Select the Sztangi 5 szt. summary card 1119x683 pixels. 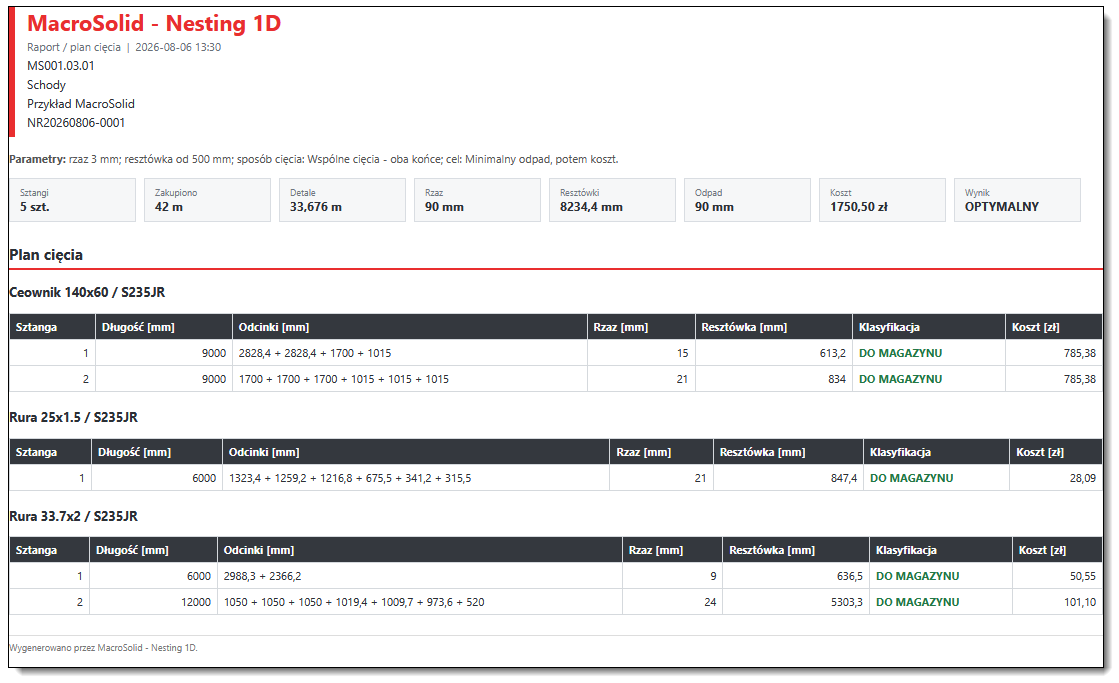point(72,200)
